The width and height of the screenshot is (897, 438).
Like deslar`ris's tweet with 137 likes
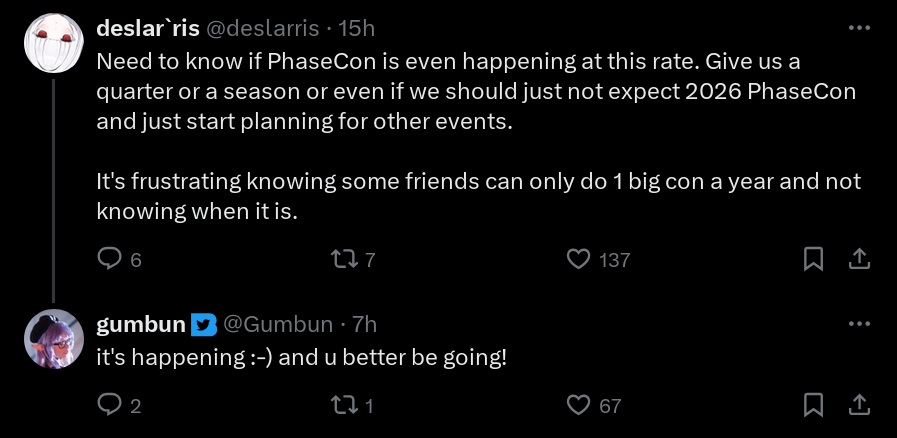coord(578,259)
